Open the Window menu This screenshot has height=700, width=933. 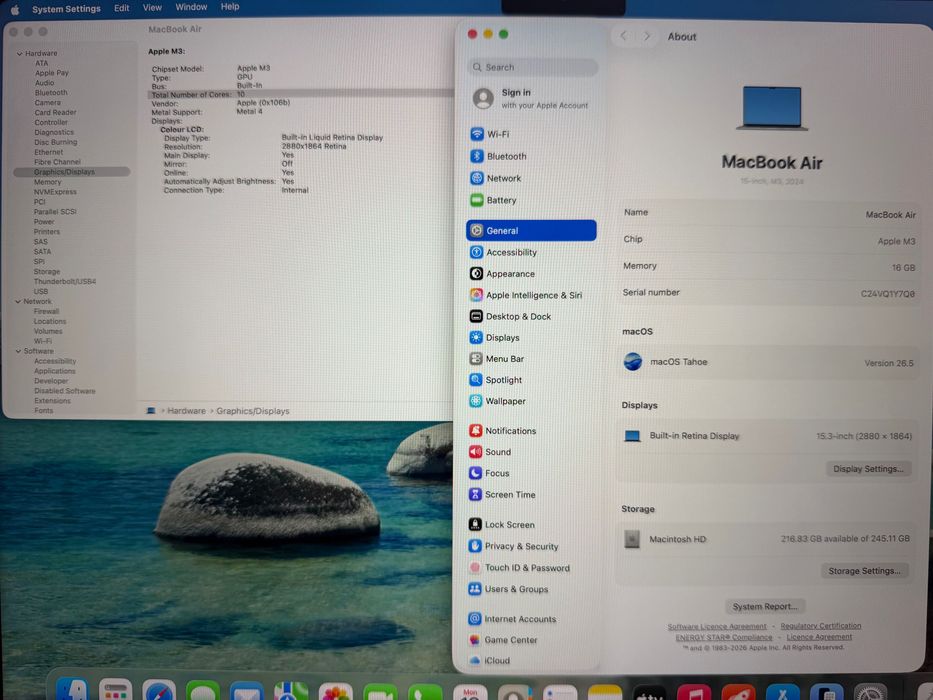[191, 7]
